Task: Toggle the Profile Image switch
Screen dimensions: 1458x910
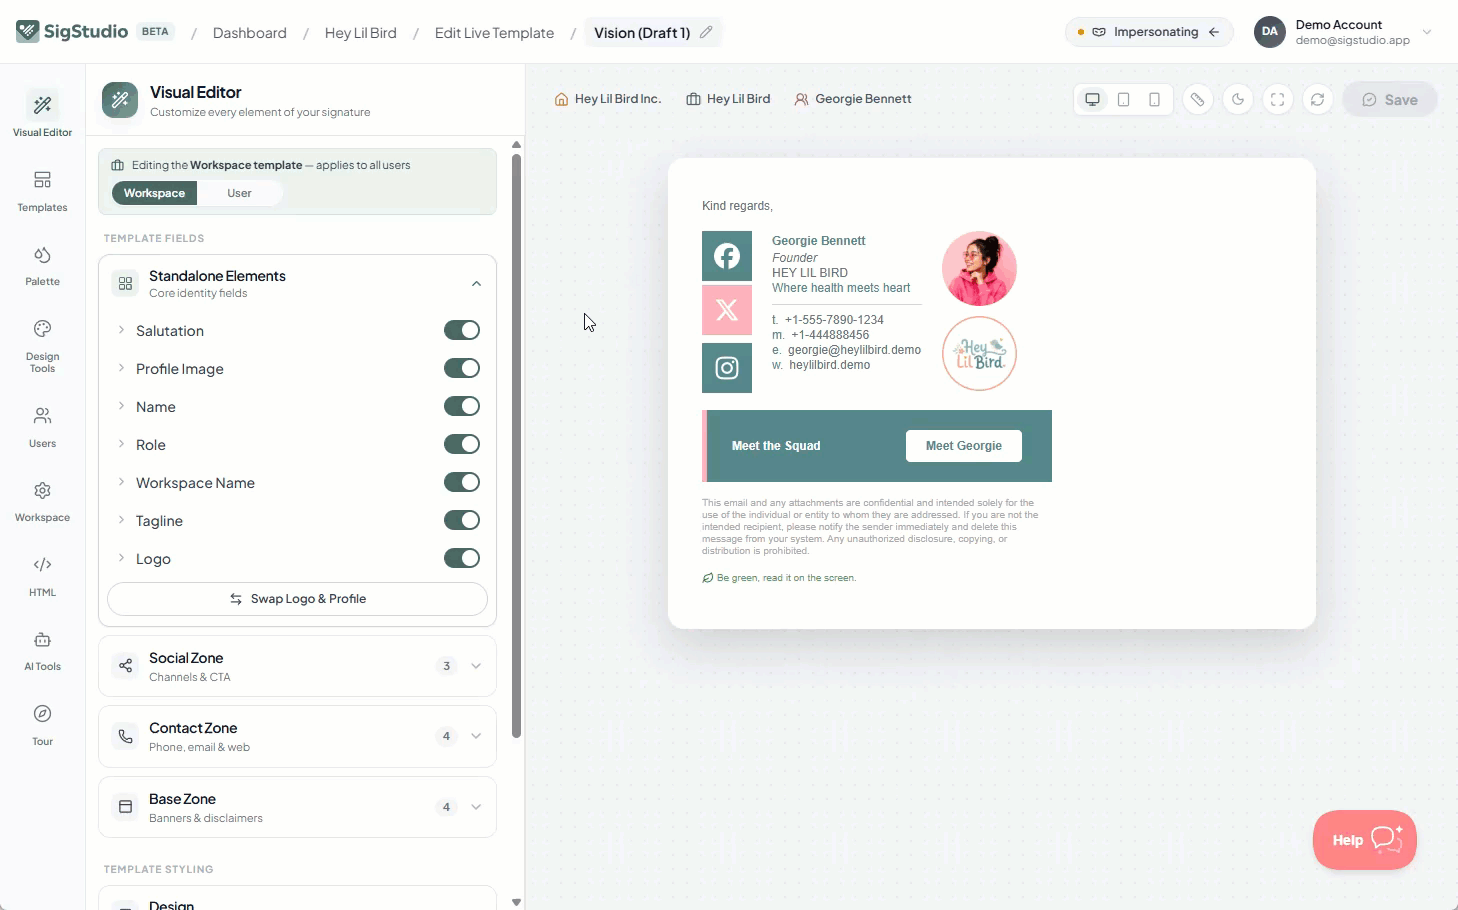Action: point(462,368)
